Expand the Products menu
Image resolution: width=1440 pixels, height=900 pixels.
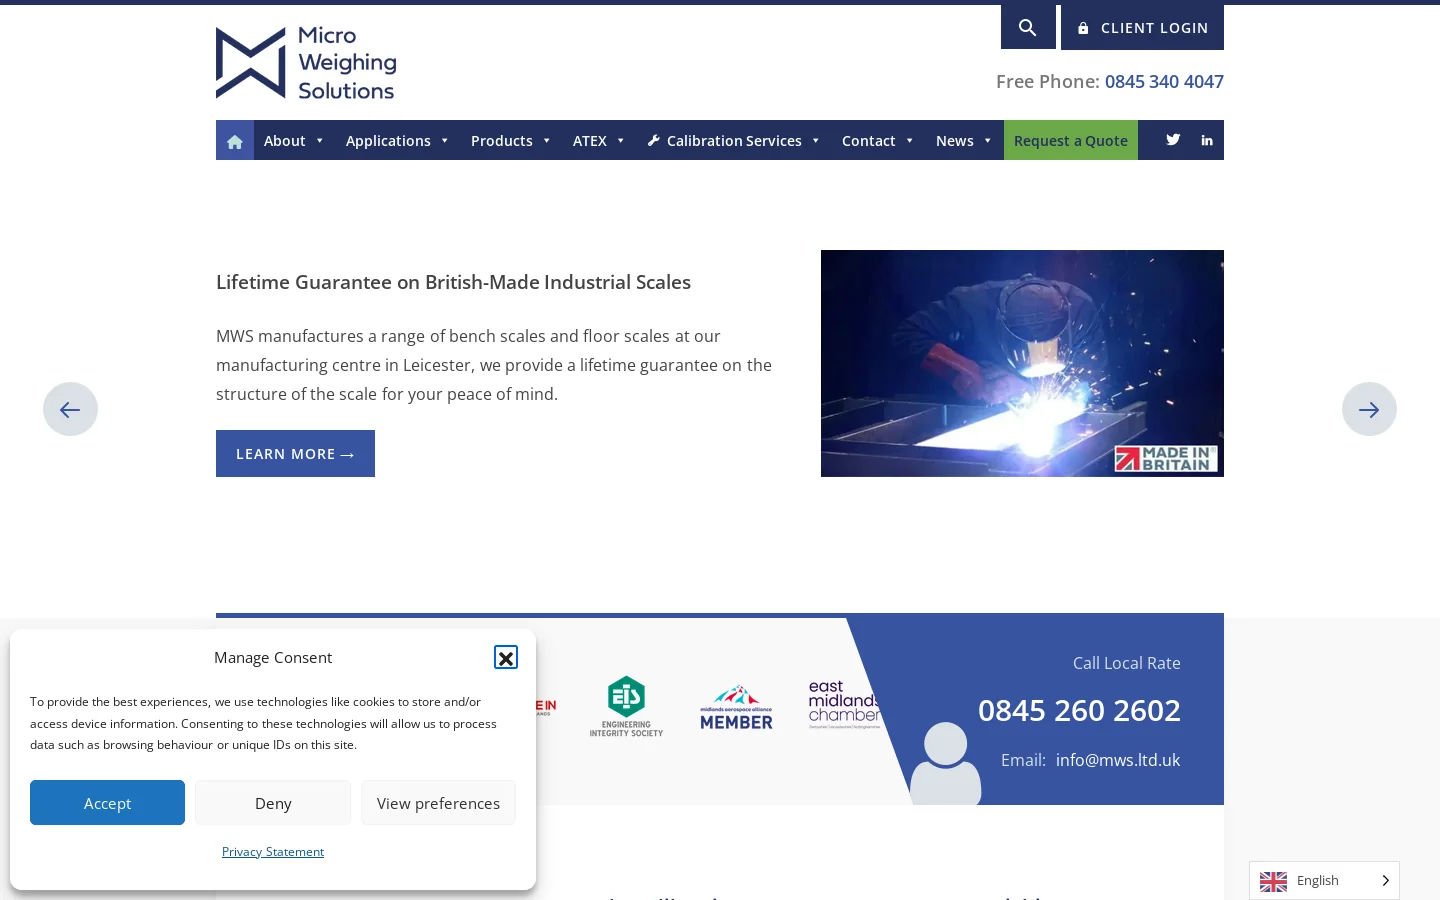click(511, 141)
